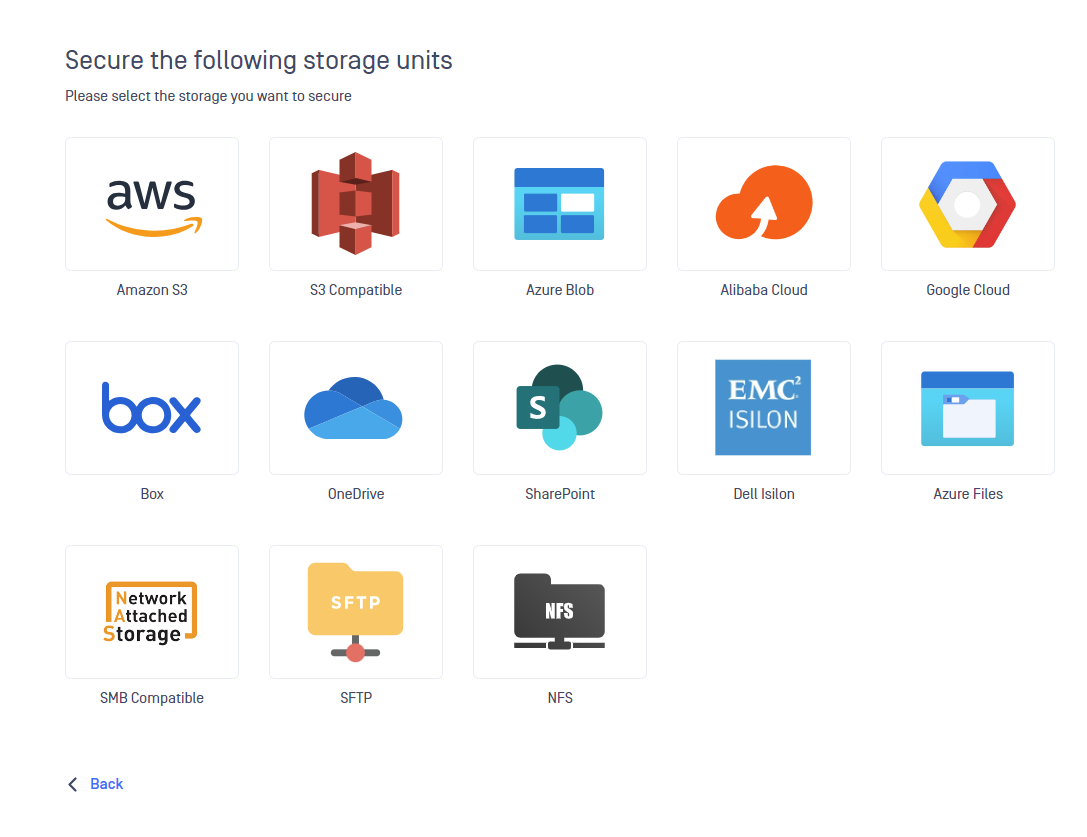Pick the NFS network folder icon
The height and width of the screenshot is (837, 1087).
pos(559,612)
